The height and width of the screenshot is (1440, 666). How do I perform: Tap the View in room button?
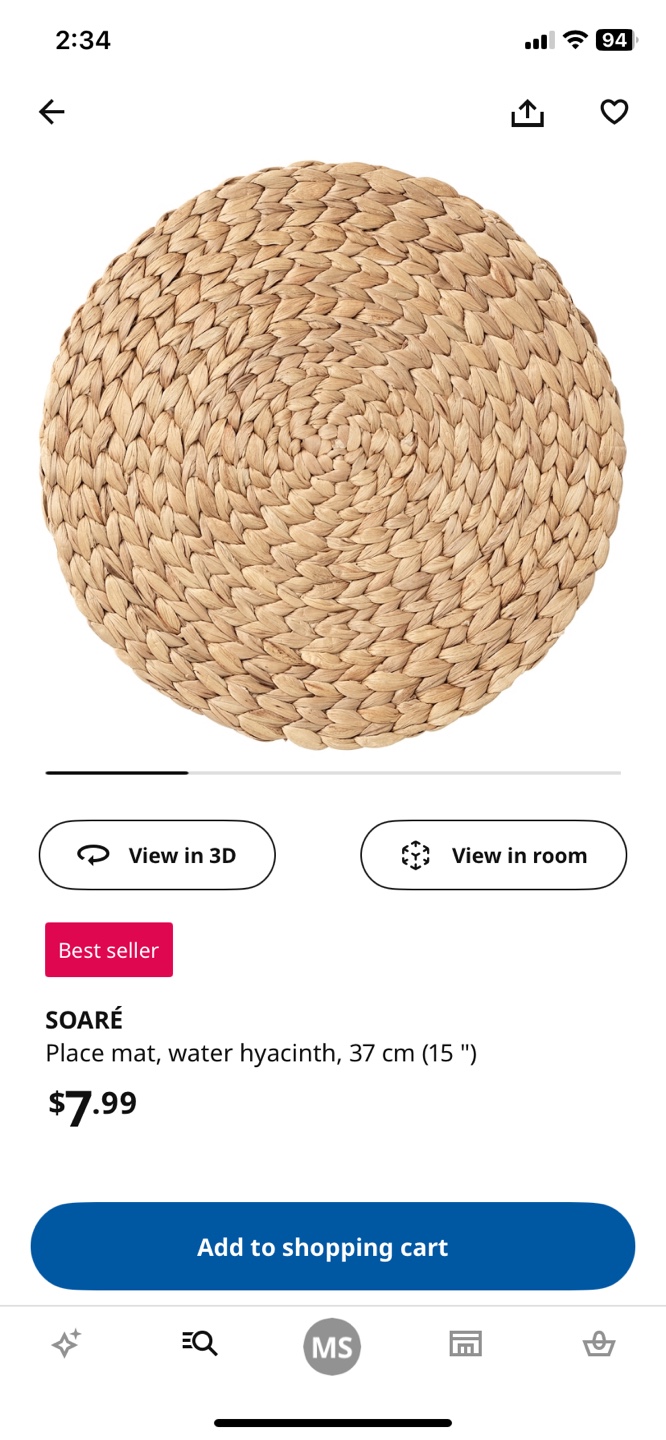493,855
